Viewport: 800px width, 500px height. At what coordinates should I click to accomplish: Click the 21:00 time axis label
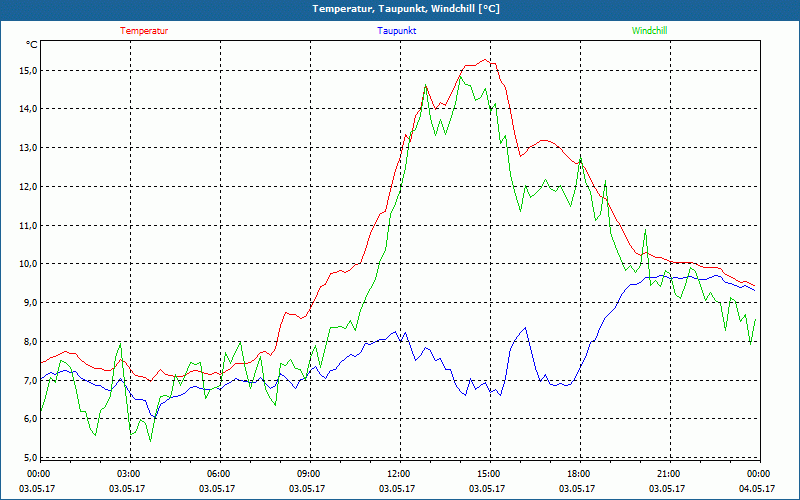(x=668, y=474)
